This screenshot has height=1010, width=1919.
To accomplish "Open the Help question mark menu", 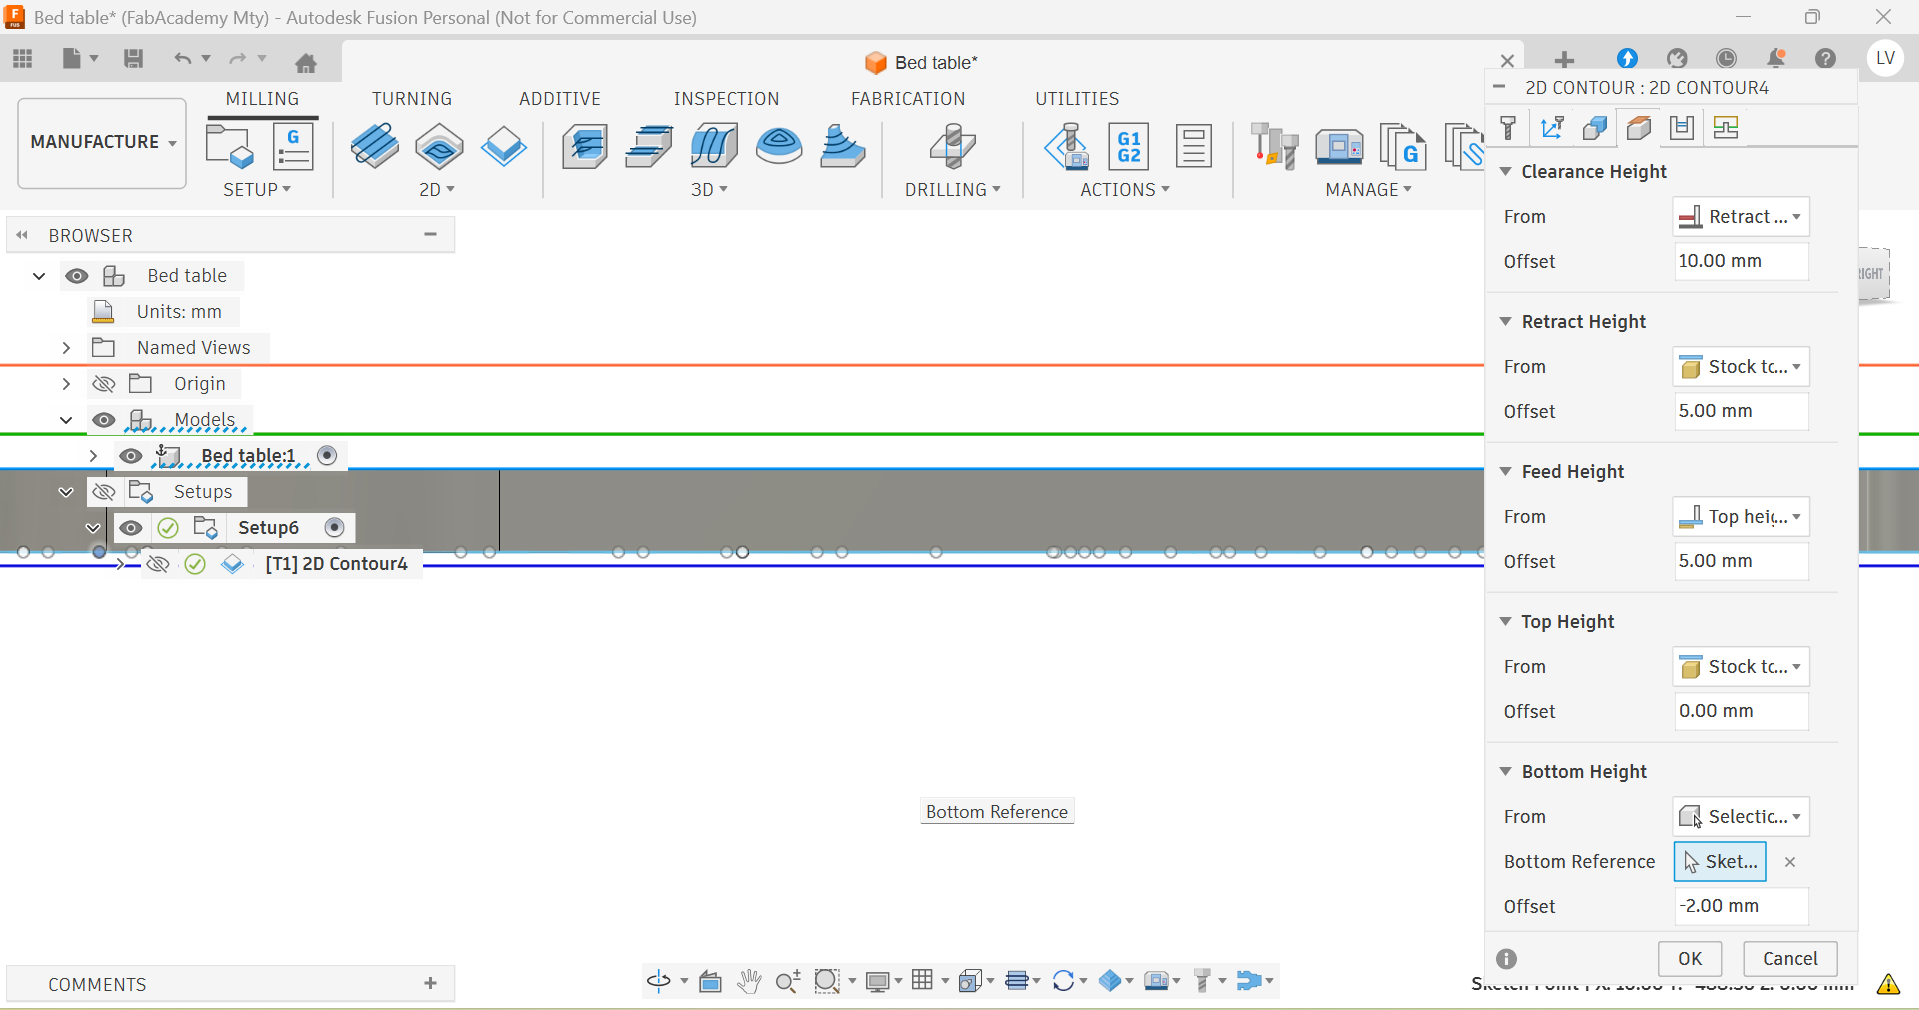I will click(x=1826, y=59).
